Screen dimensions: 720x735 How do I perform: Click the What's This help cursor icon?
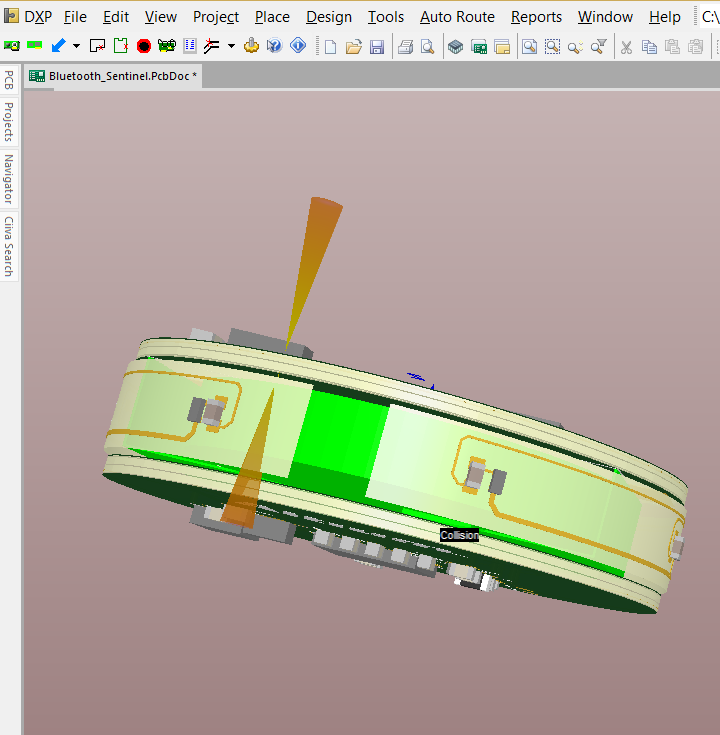tap(275, 45)
